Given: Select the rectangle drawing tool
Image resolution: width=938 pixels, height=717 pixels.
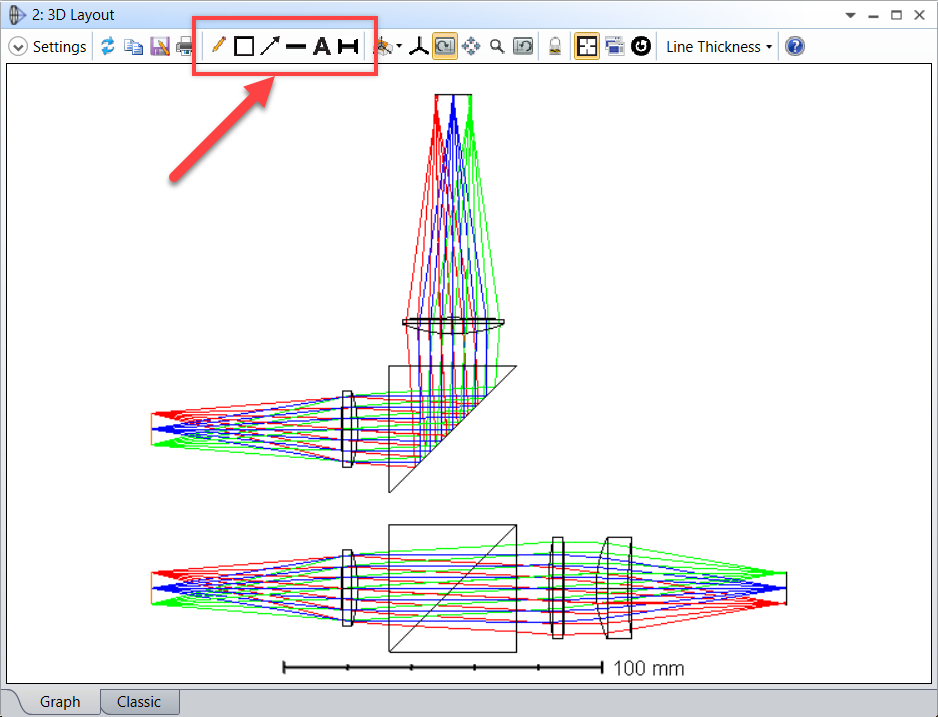Looking at the screenshot, I should (x=244, y=46).
